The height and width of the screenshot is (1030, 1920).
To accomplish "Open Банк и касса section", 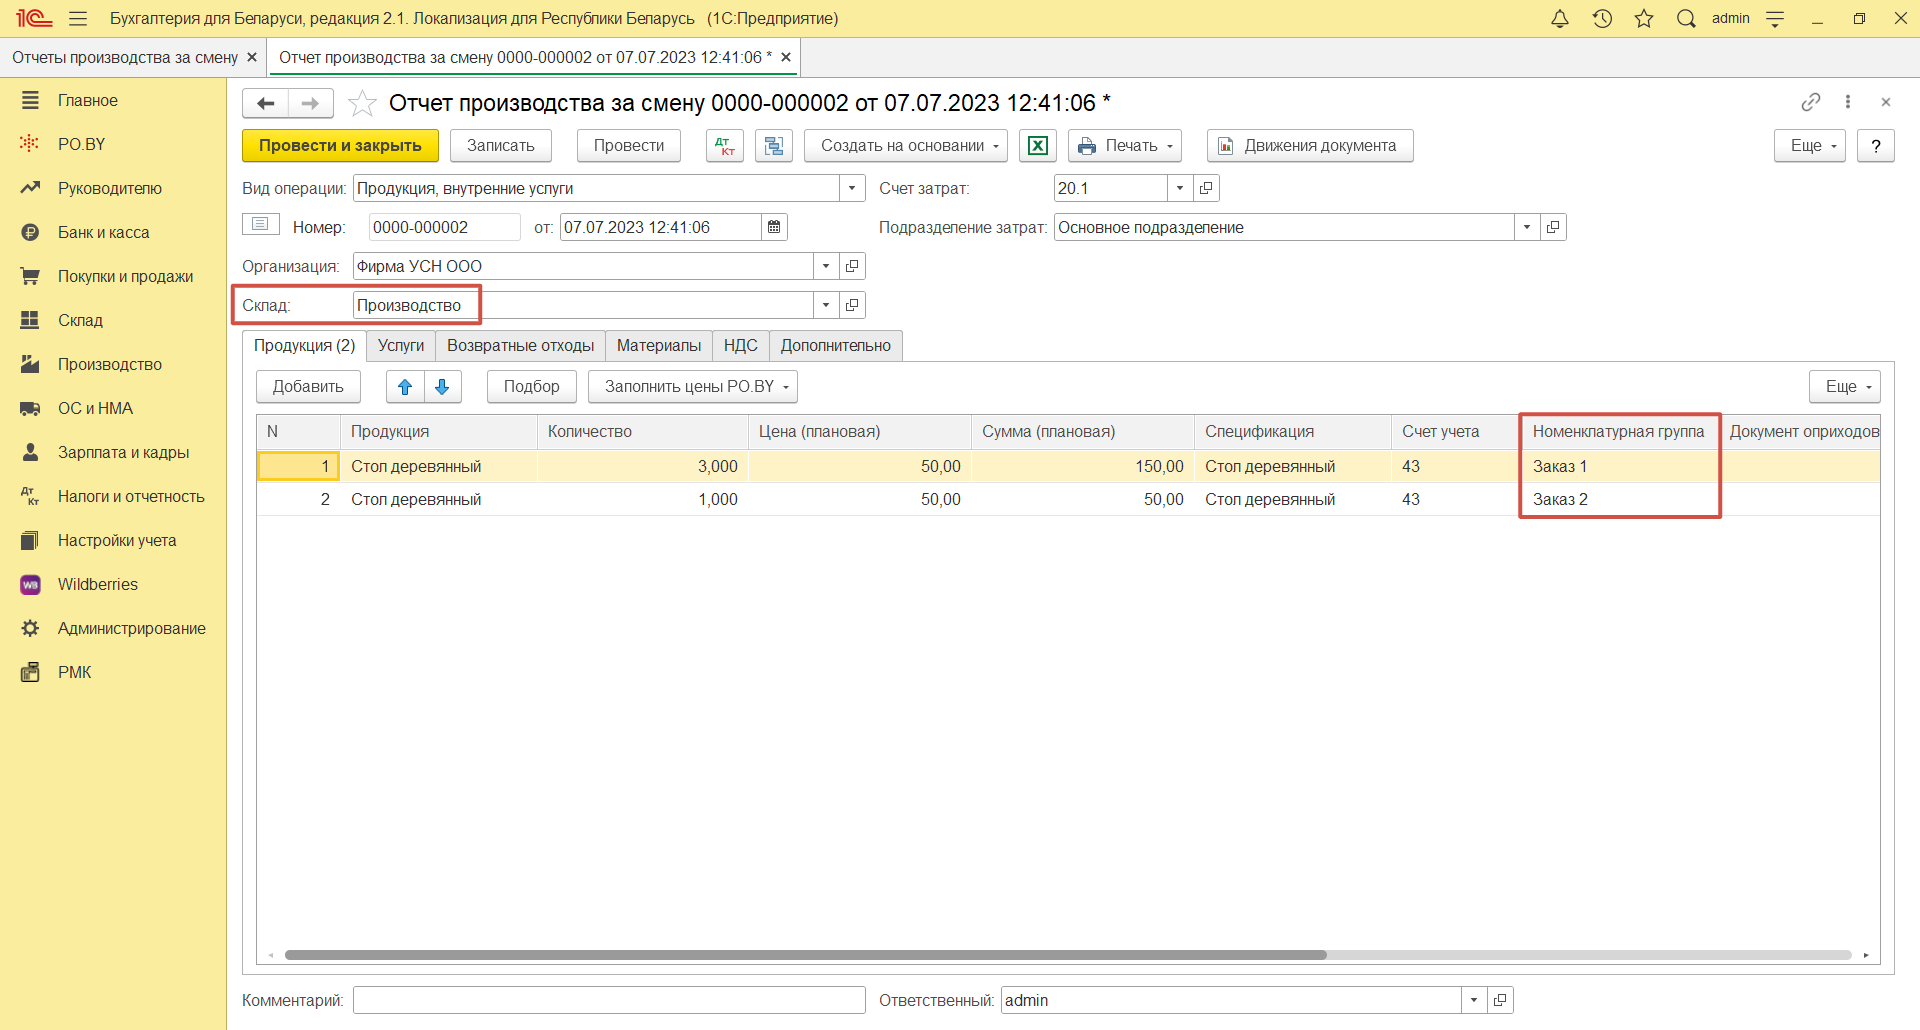I will pyautogui.click(x=103, y=232).
